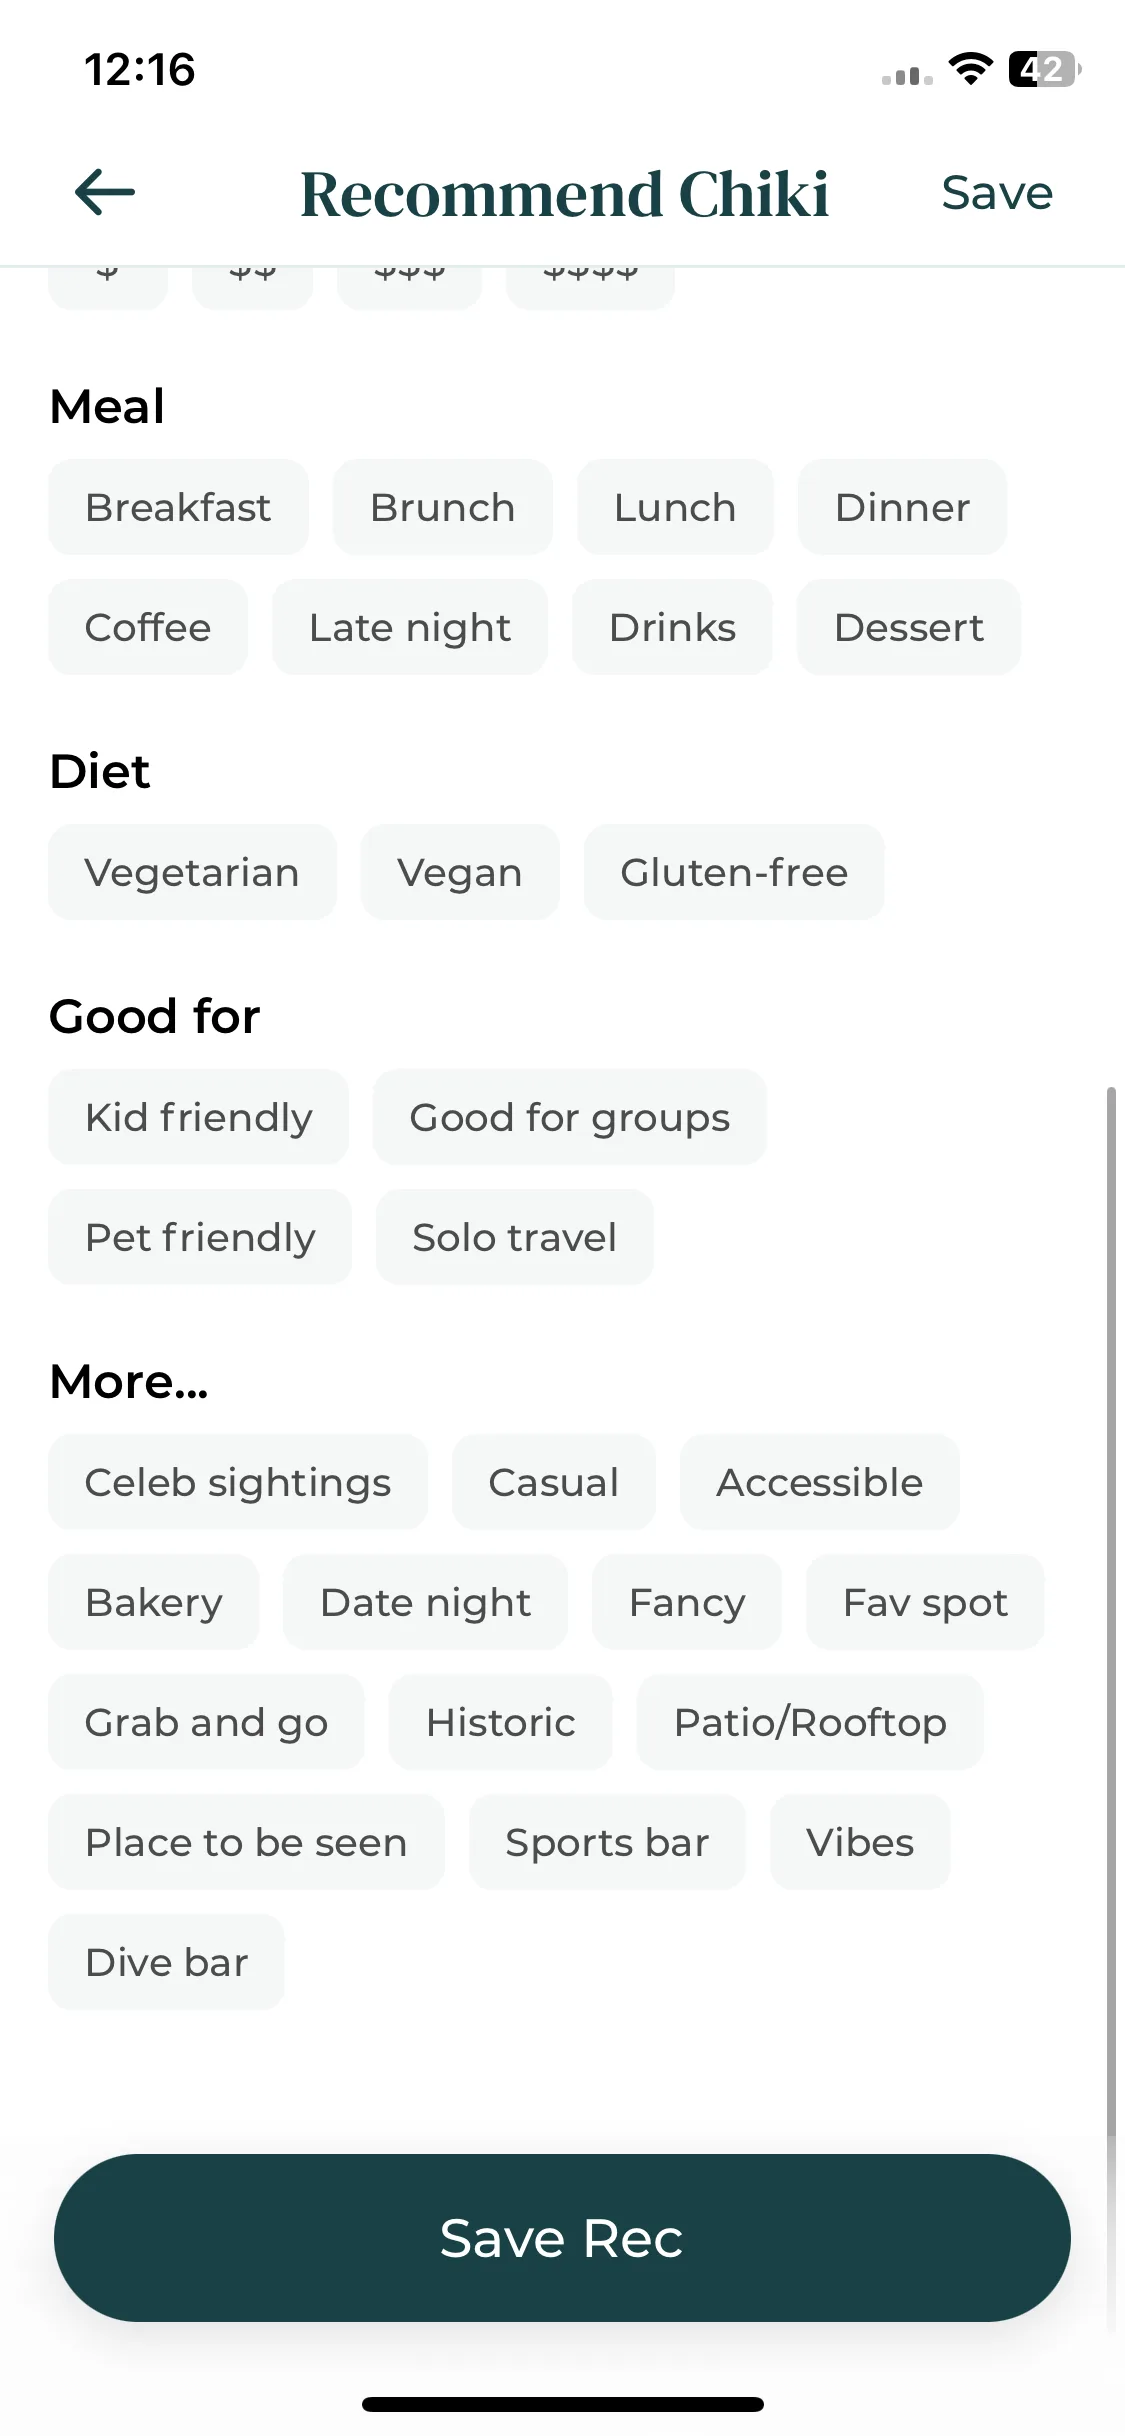
Task: Enable the Late night tag
Action: pos(410,627)
